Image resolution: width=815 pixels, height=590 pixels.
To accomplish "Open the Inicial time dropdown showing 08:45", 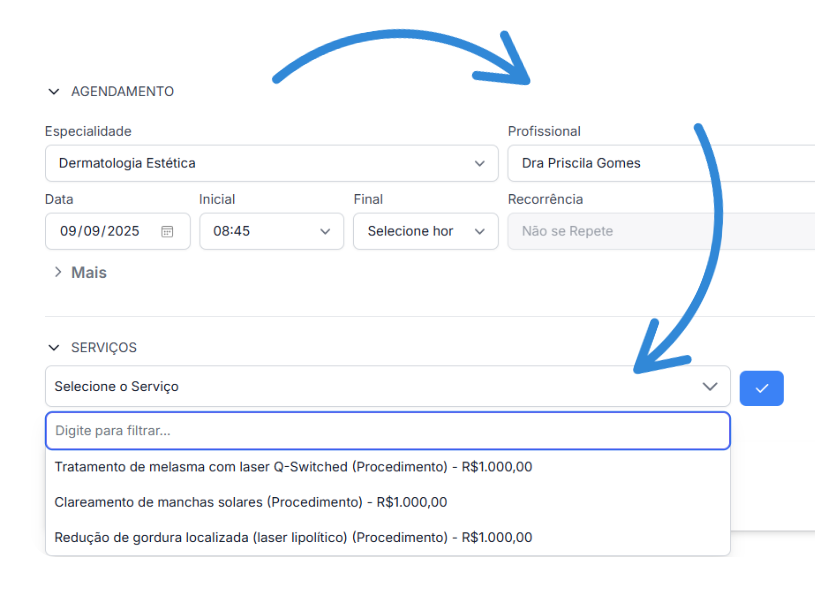I will click(260, 231).
